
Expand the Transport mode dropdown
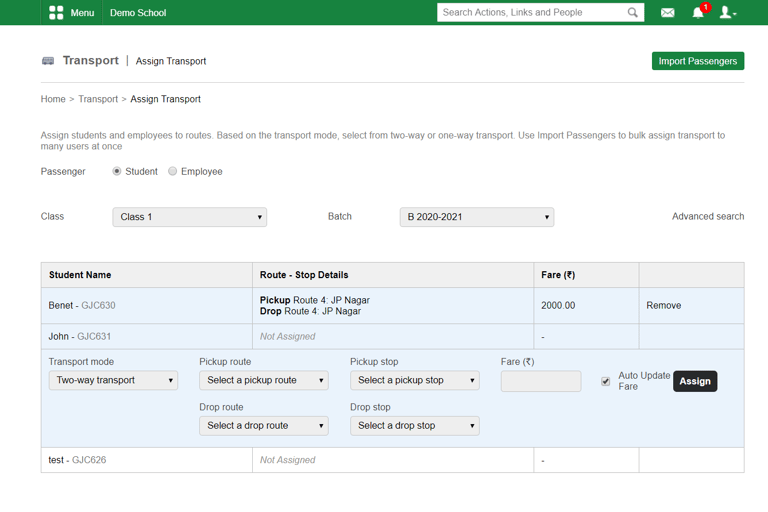point(113,380)
